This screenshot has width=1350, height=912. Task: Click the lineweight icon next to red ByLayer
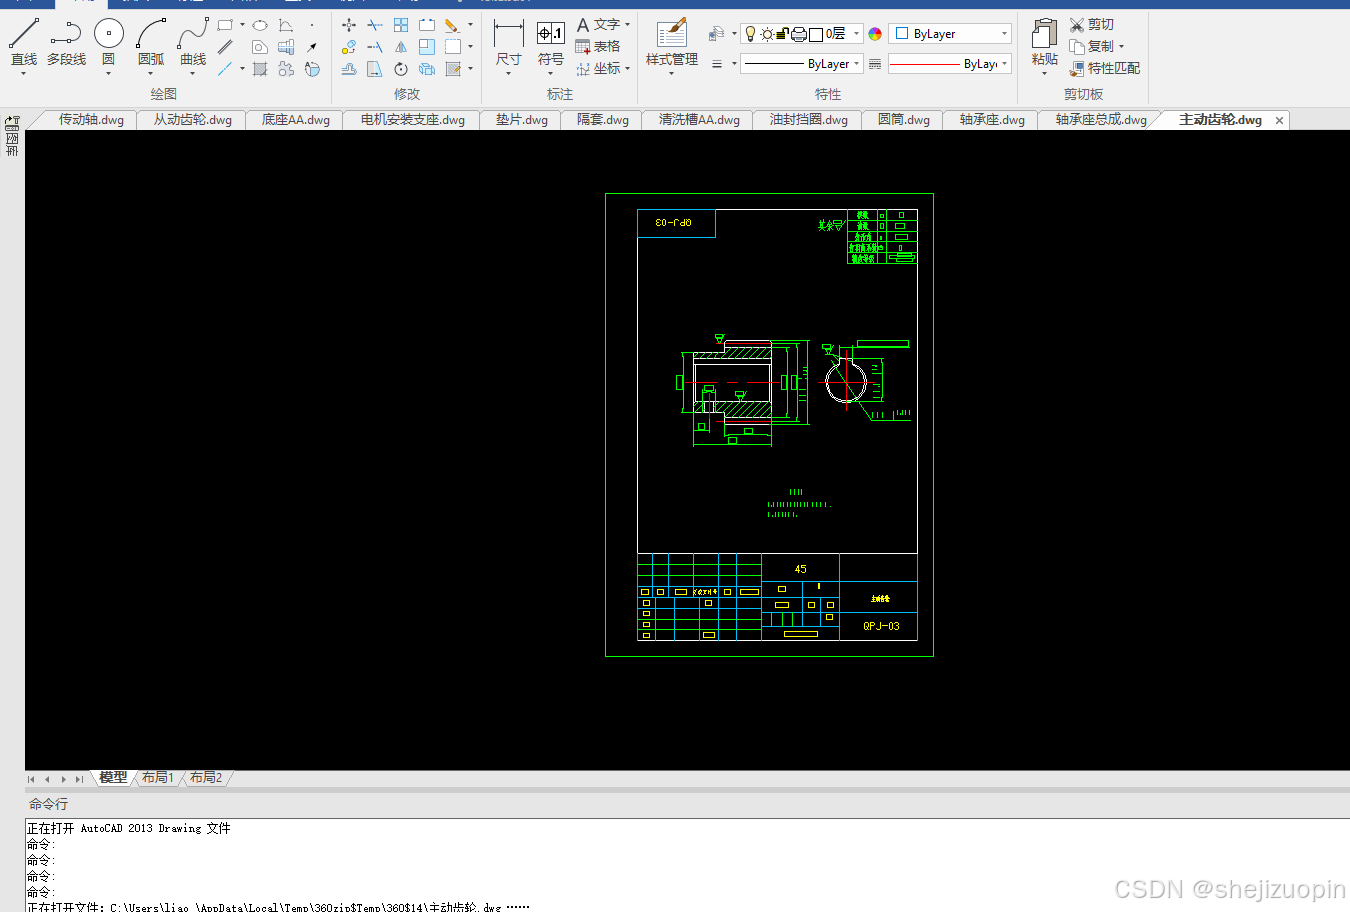point(875,64)
